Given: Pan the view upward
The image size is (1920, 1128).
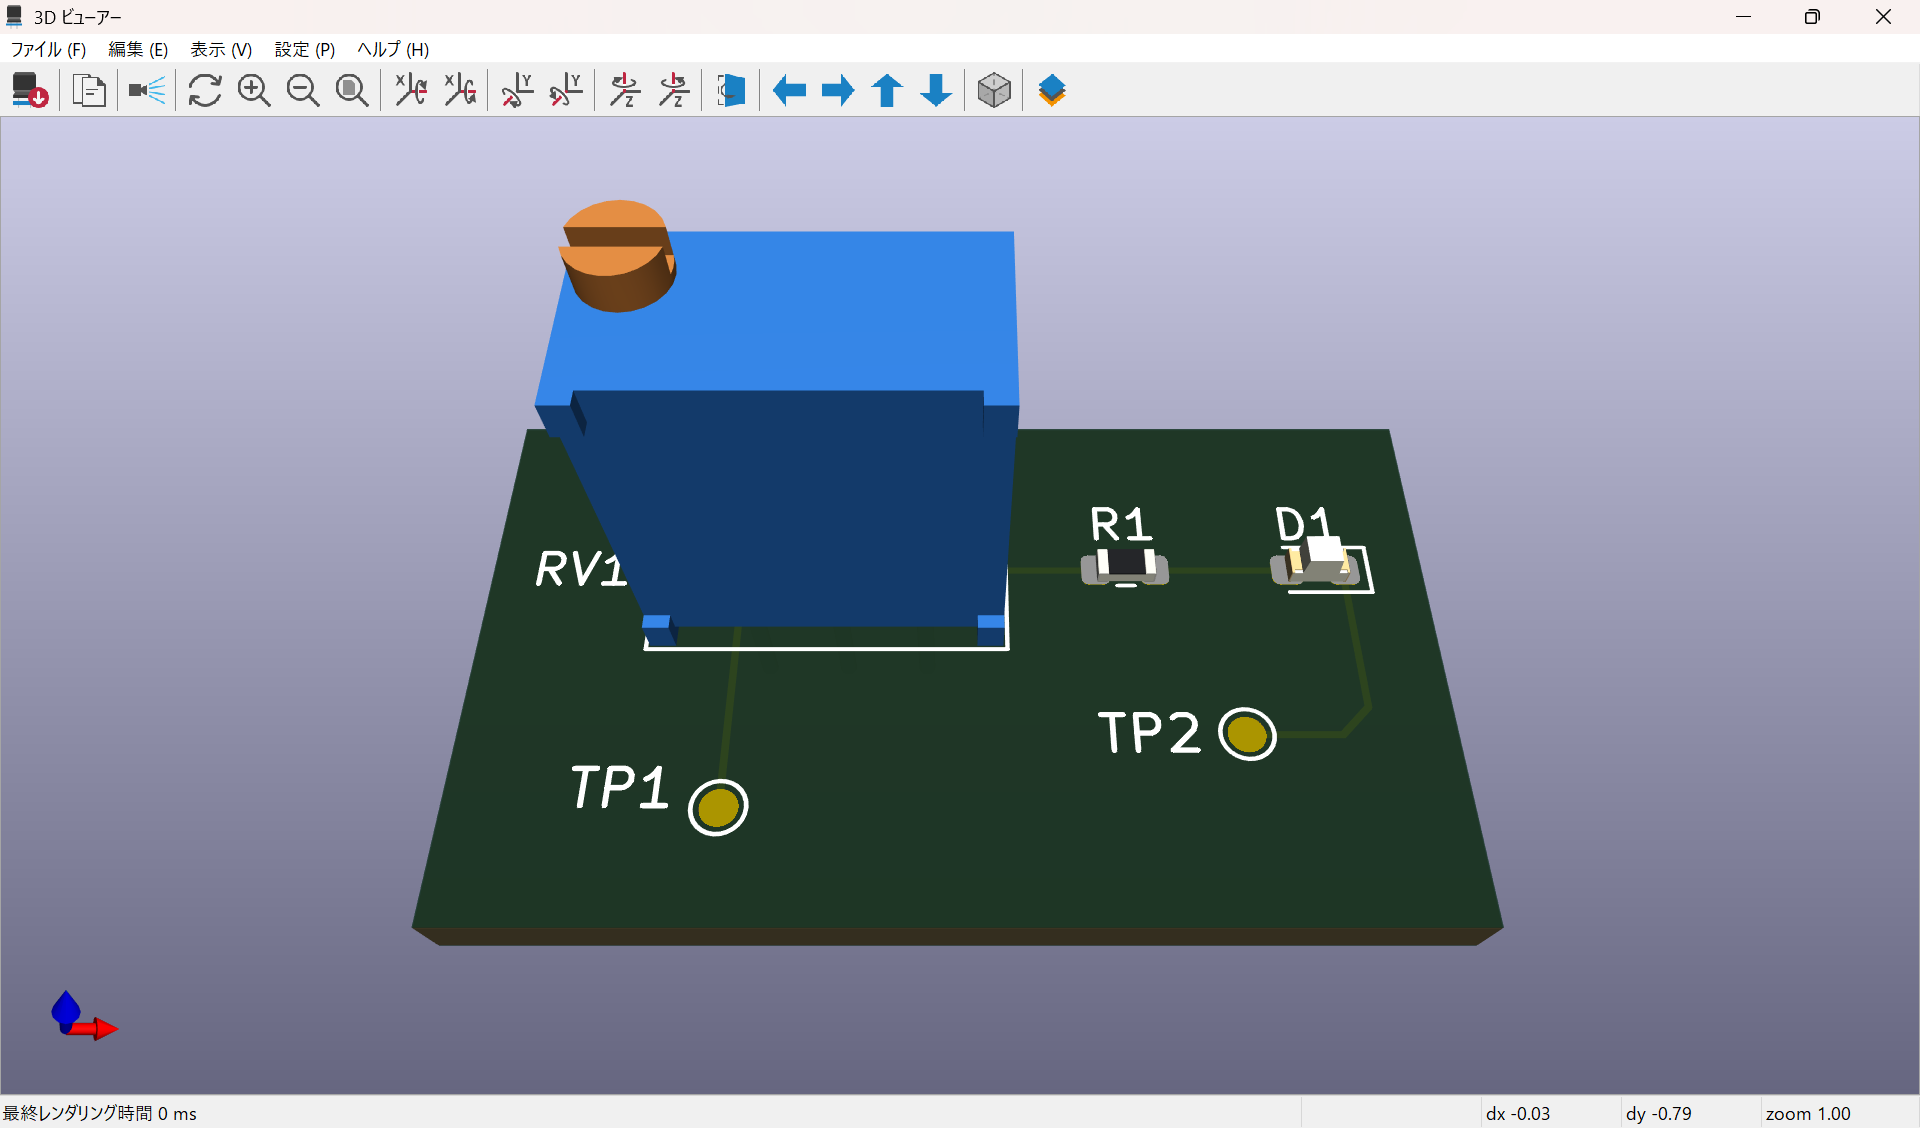Looking at the screenshot, I should click(887, 90).
